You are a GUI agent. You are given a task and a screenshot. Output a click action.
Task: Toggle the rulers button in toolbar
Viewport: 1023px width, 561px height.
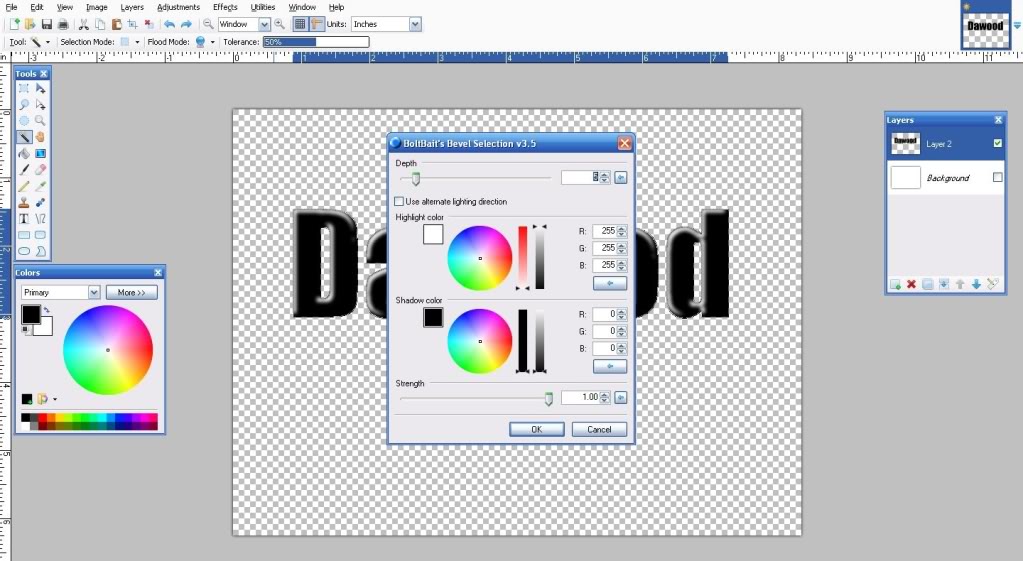(x=317, y=24)
